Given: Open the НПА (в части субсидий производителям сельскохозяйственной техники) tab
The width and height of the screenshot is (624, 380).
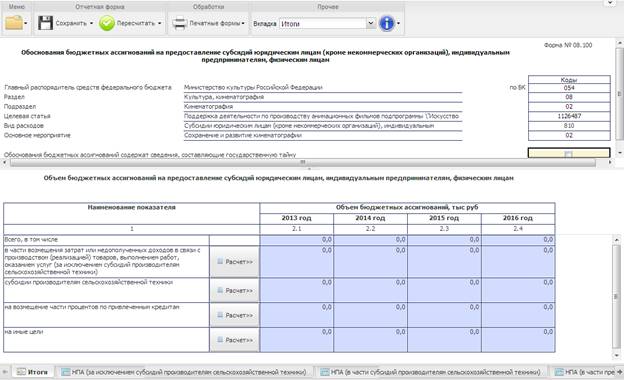Looking at the screenshot, I should point(431,372).
